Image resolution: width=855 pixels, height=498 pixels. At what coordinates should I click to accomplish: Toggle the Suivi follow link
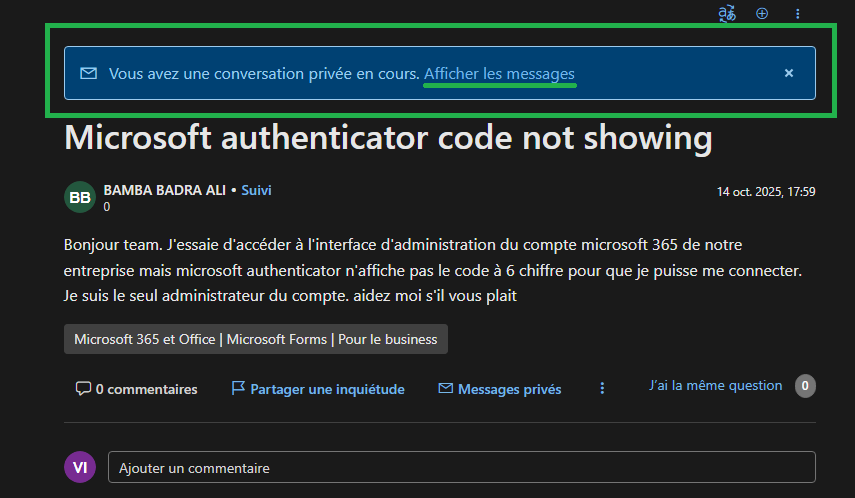tap(256, 190)
